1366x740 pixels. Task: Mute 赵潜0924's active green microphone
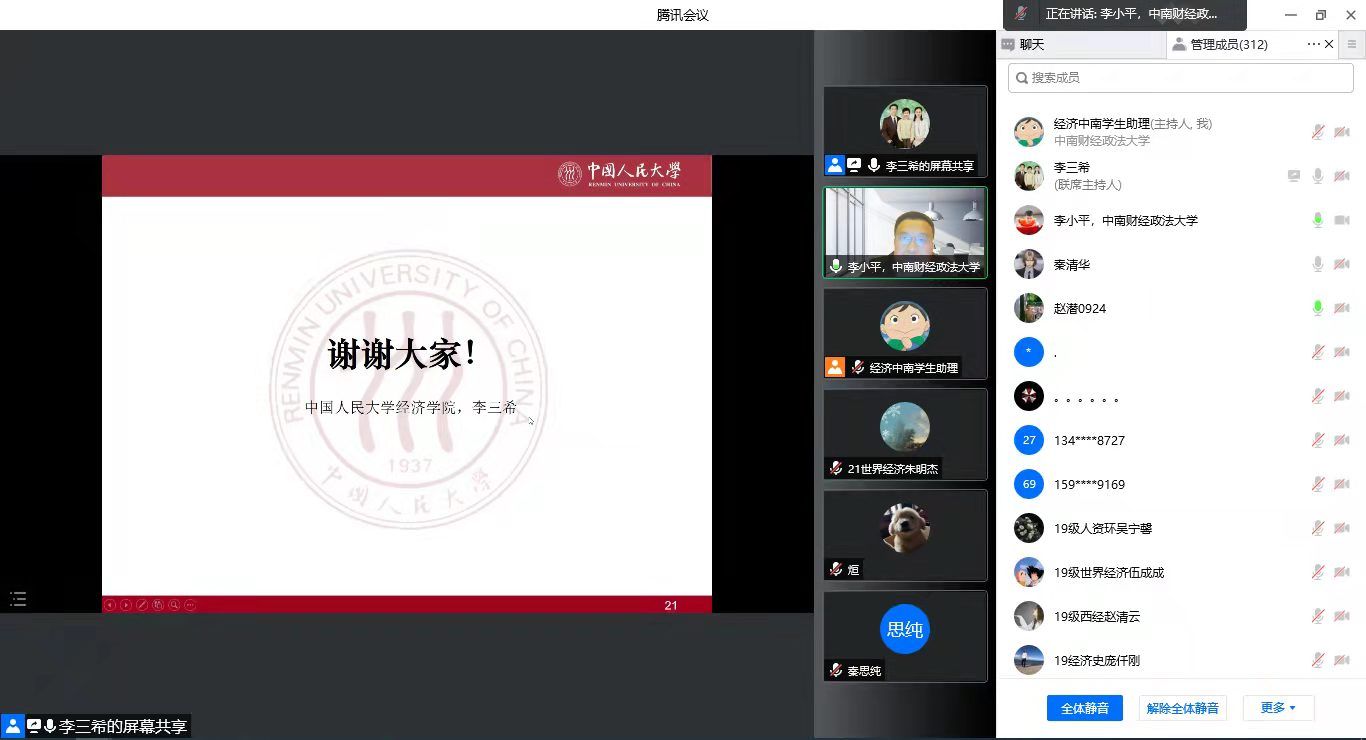(1318, 308)
